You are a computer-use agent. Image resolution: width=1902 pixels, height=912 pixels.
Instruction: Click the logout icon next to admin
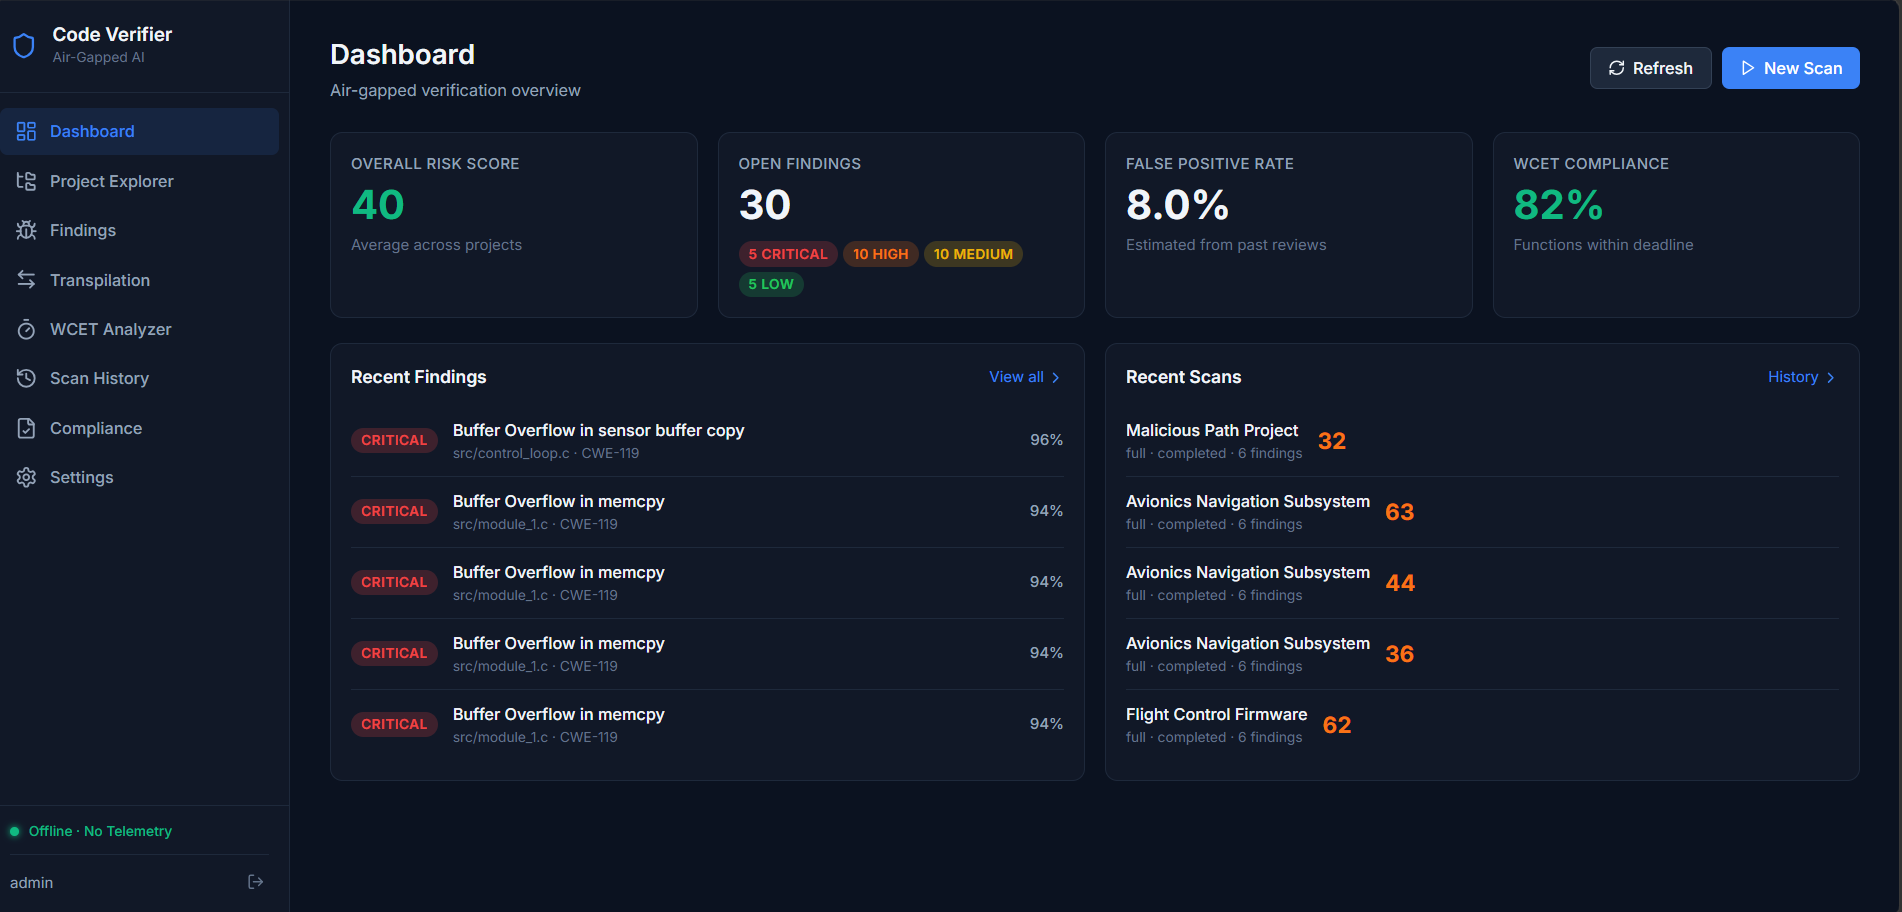point(256,882)
